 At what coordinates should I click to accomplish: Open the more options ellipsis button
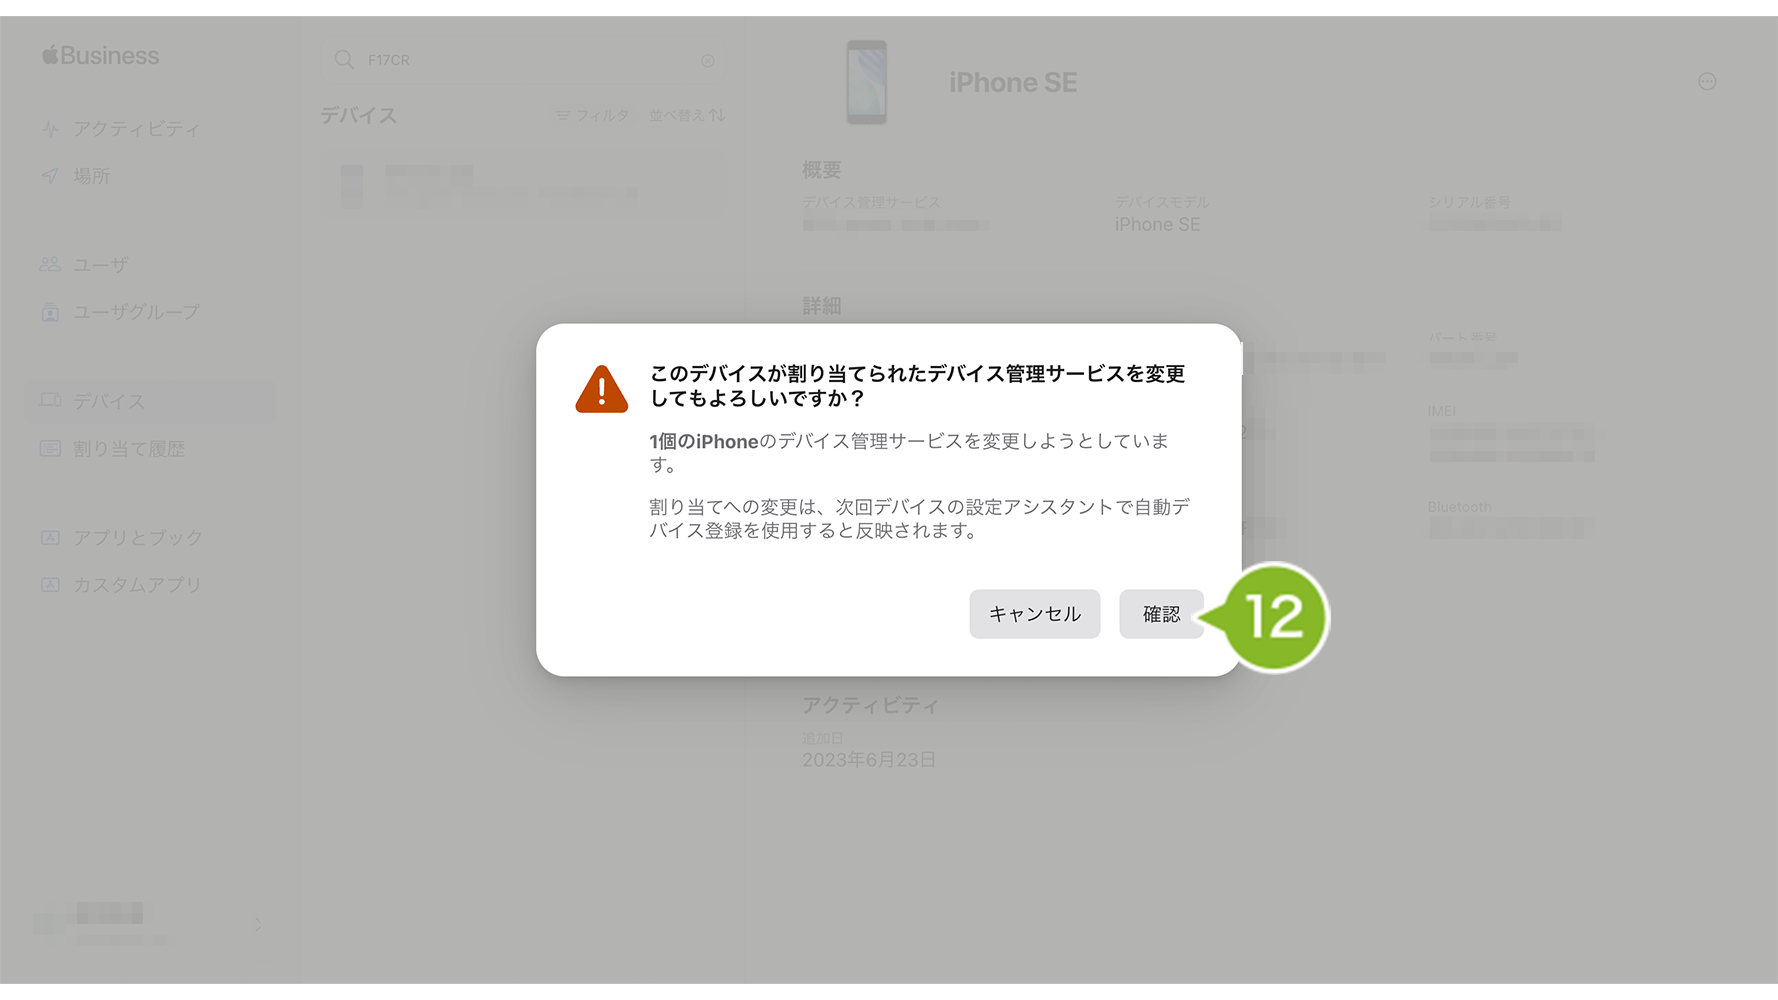point(1707,82)
